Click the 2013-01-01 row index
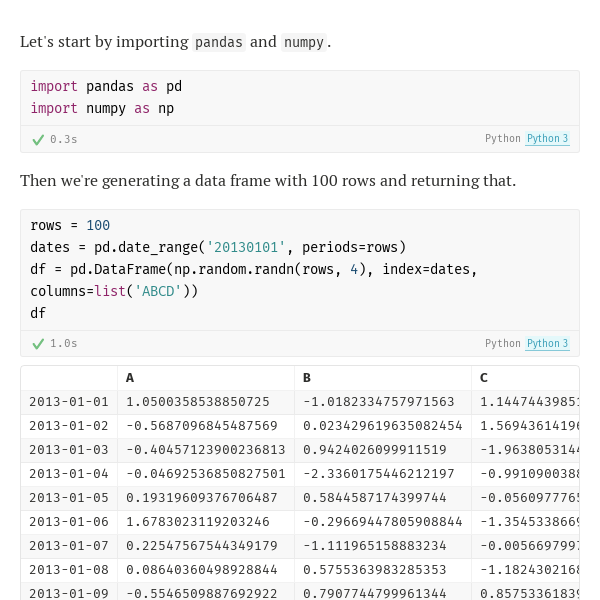 click(x=69, y=402)
